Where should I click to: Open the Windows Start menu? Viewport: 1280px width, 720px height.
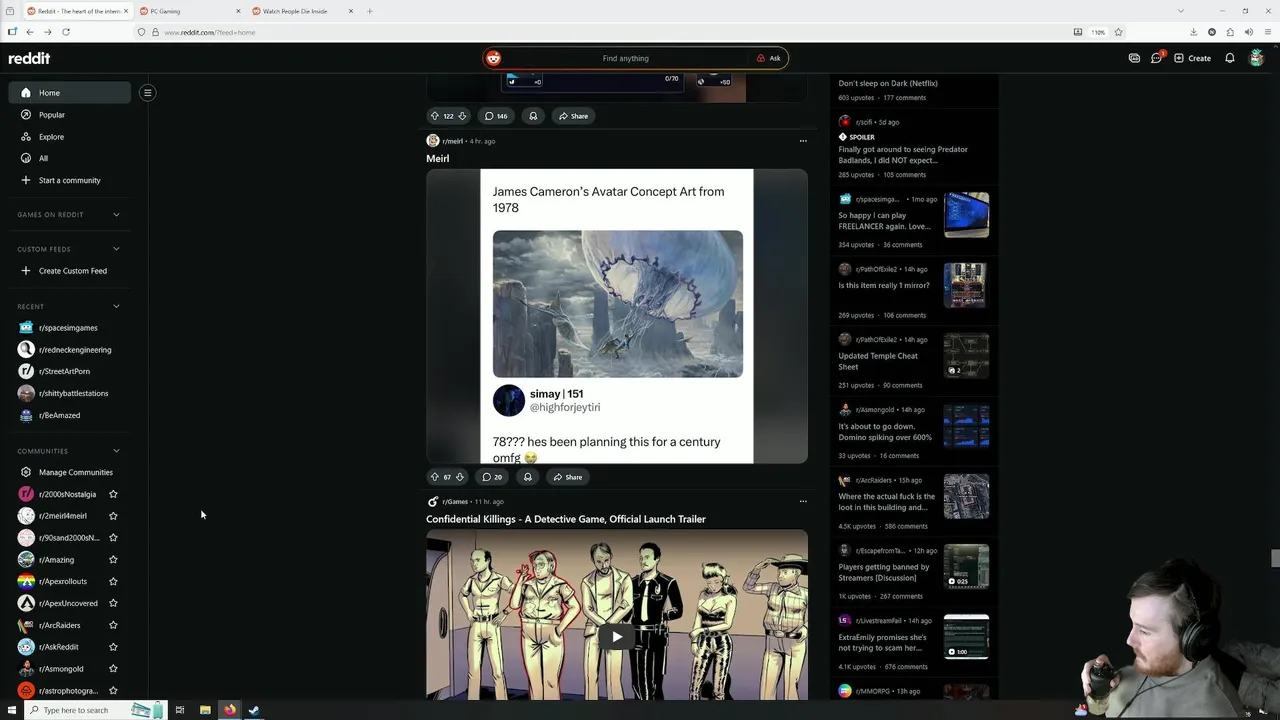12,710
